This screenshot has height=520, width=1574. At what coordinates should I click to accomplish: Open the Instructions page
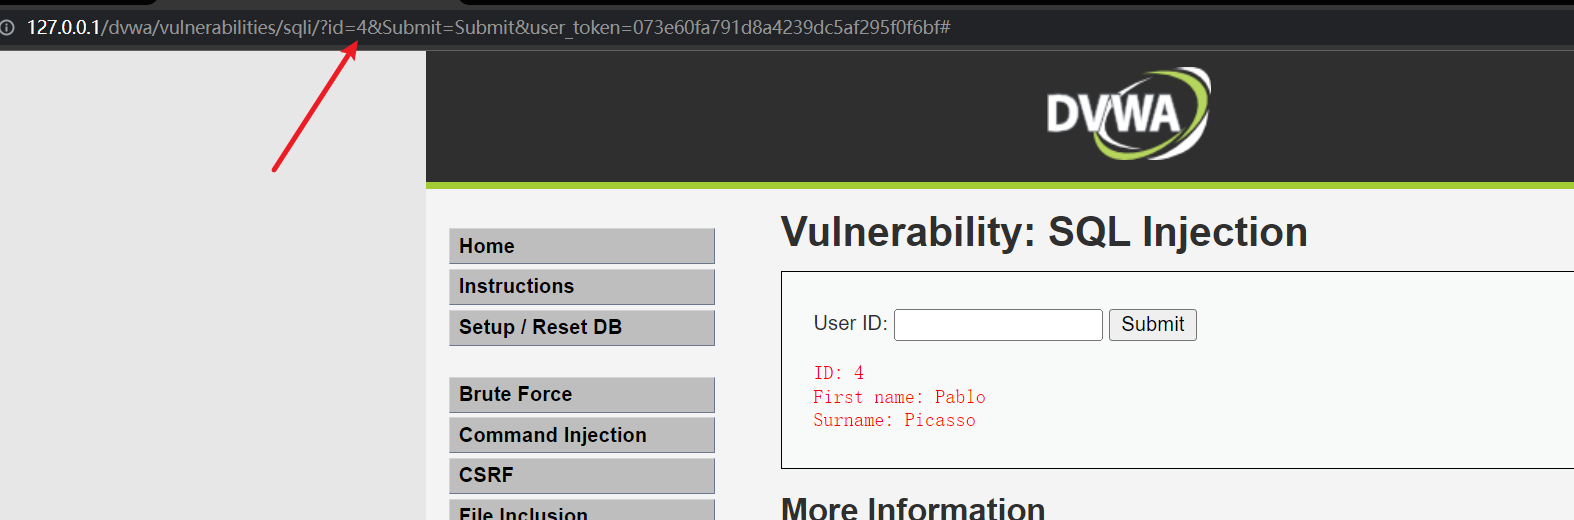coord(582,287)
